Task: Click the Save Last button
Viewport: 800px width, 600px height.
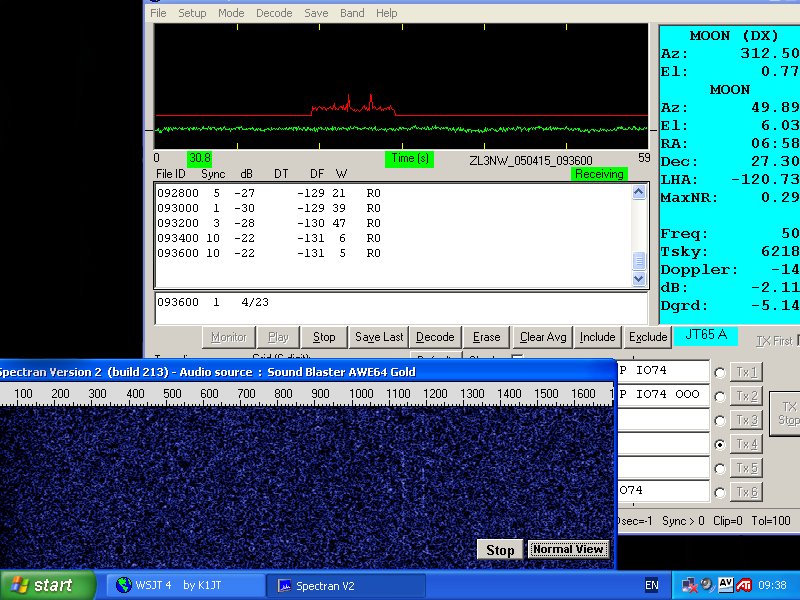Action: click(379, 337)
